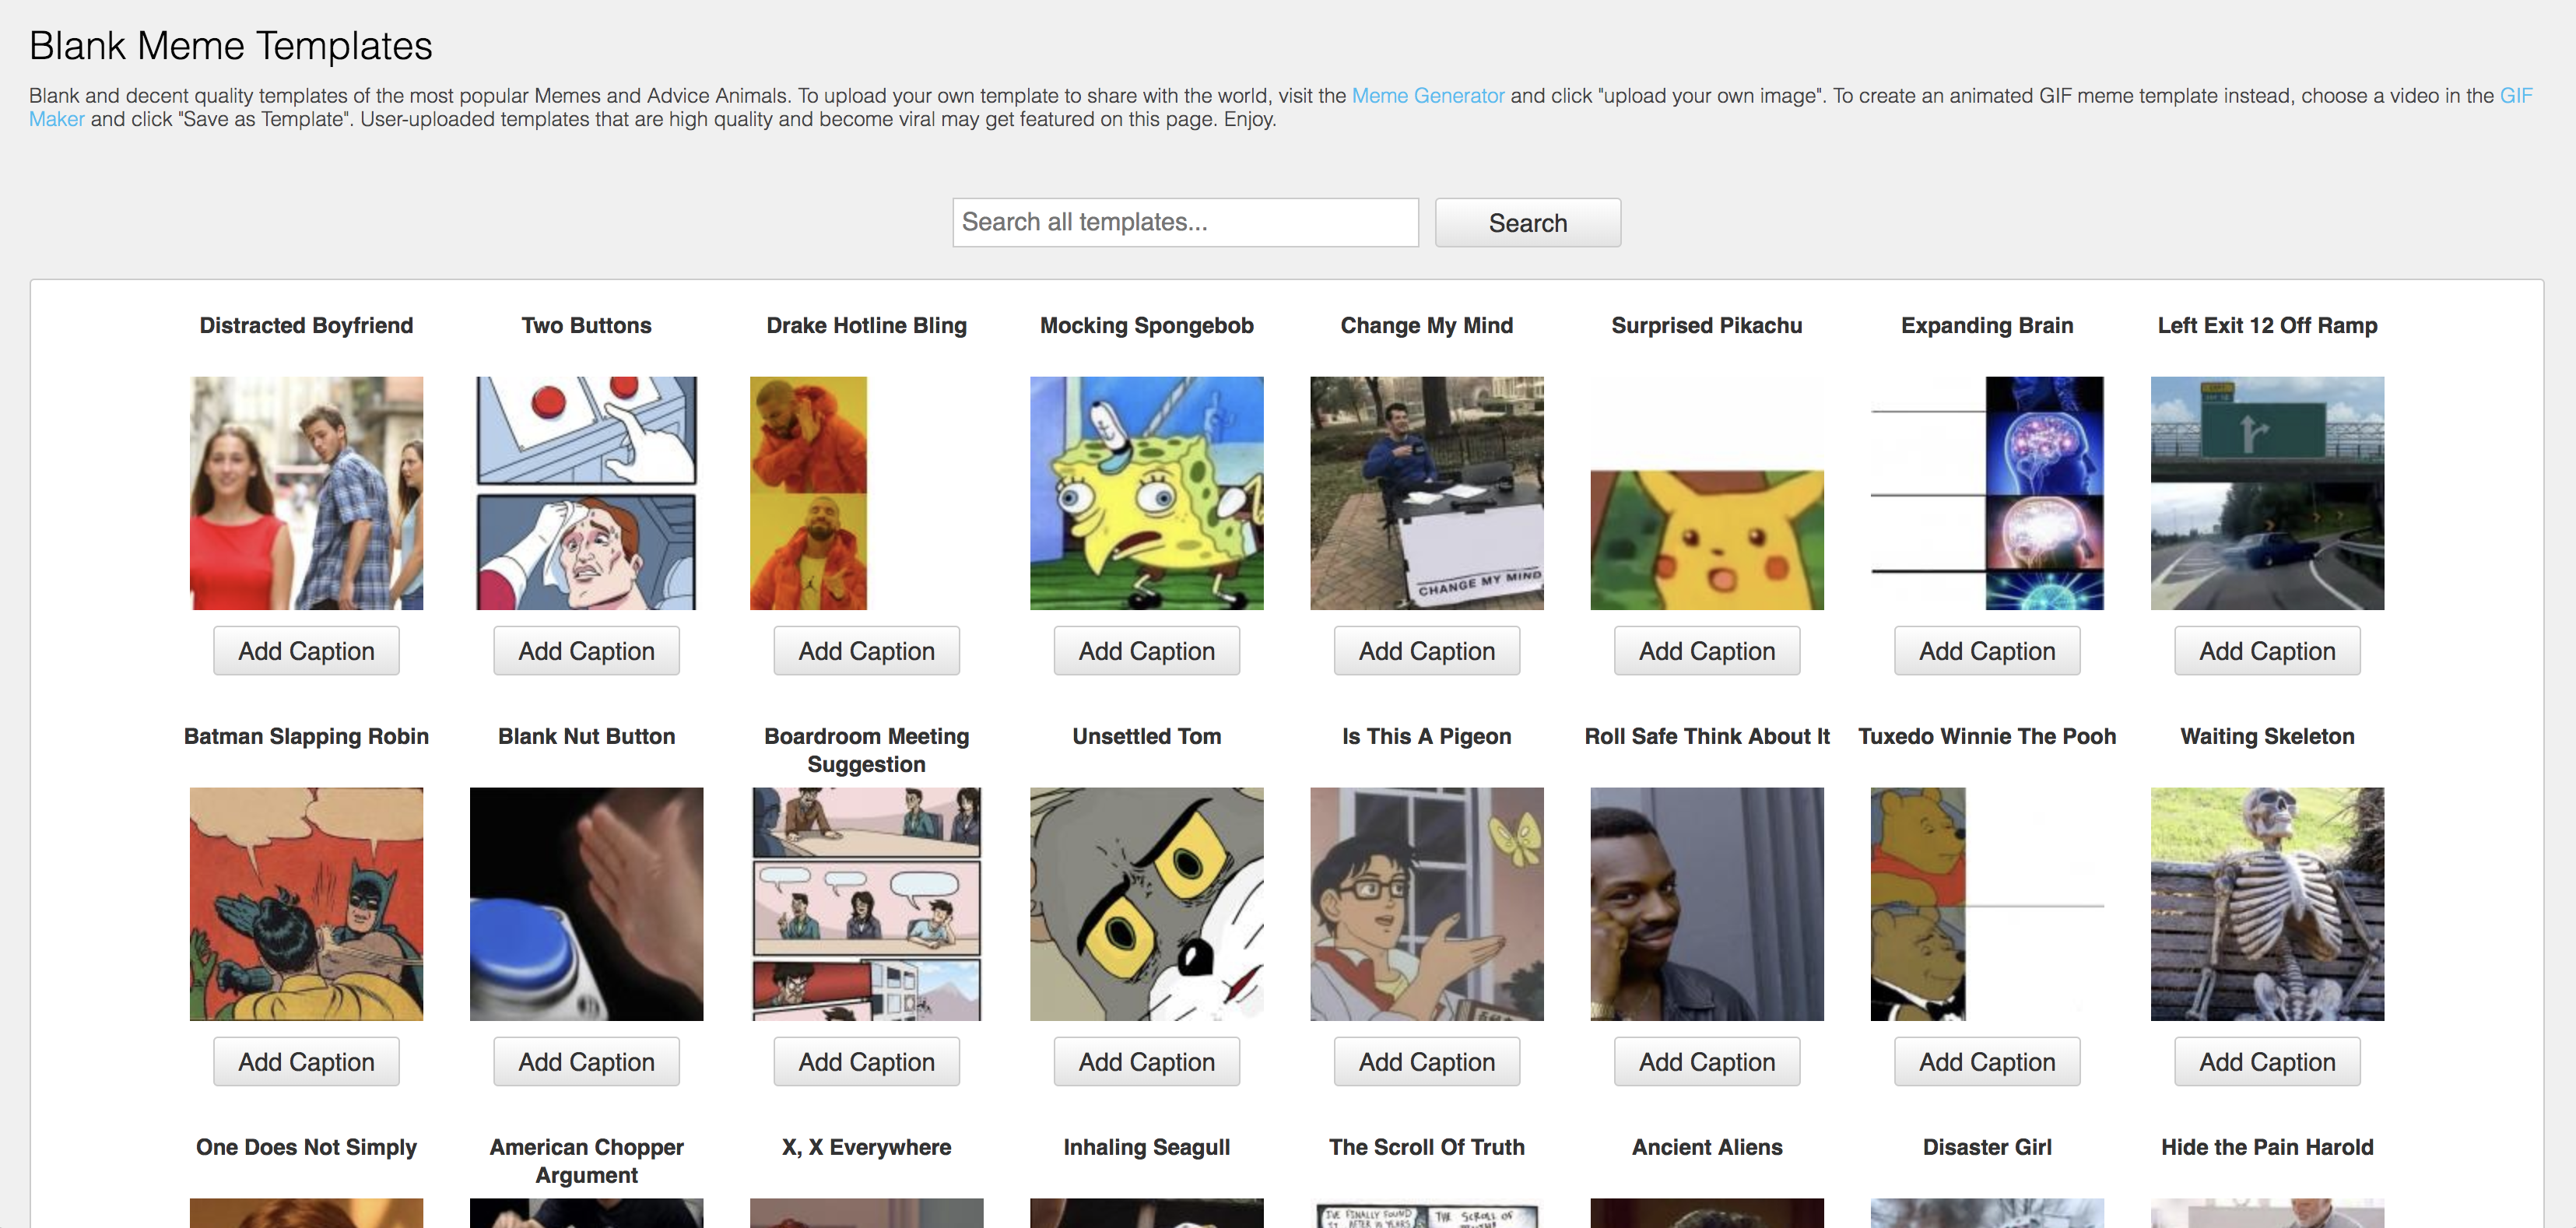Screen dimensions: 2576x1228
Task: Open the Distracted Boyfriend template image
Action: [306, 493]
